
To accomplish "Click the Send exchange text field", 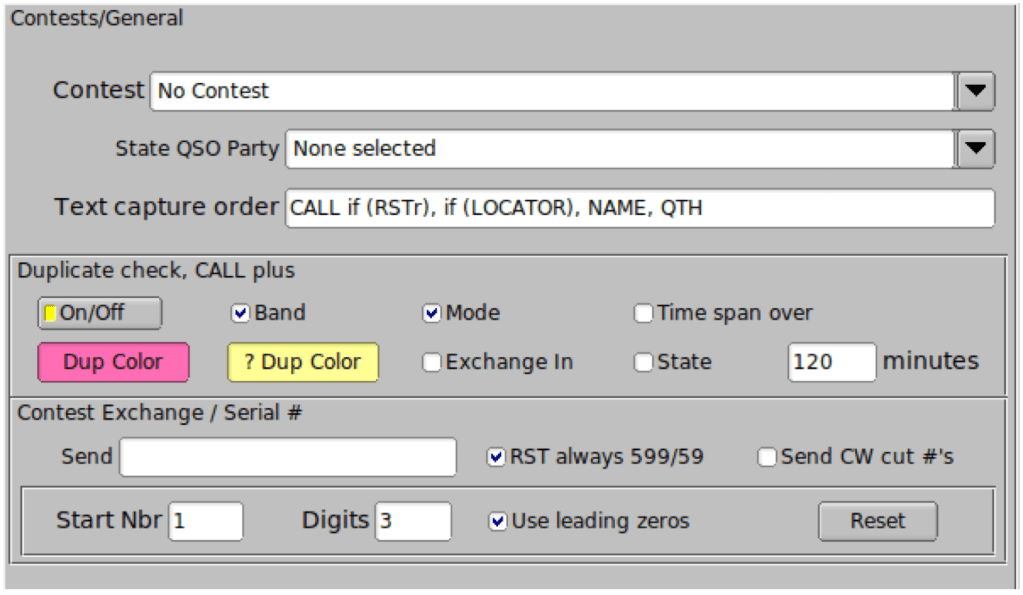I will 288,457.
